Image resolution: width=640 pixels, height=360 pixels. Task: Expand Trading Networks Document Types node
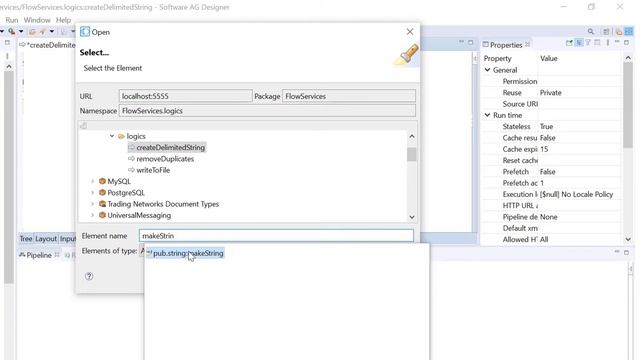[93, 204]
